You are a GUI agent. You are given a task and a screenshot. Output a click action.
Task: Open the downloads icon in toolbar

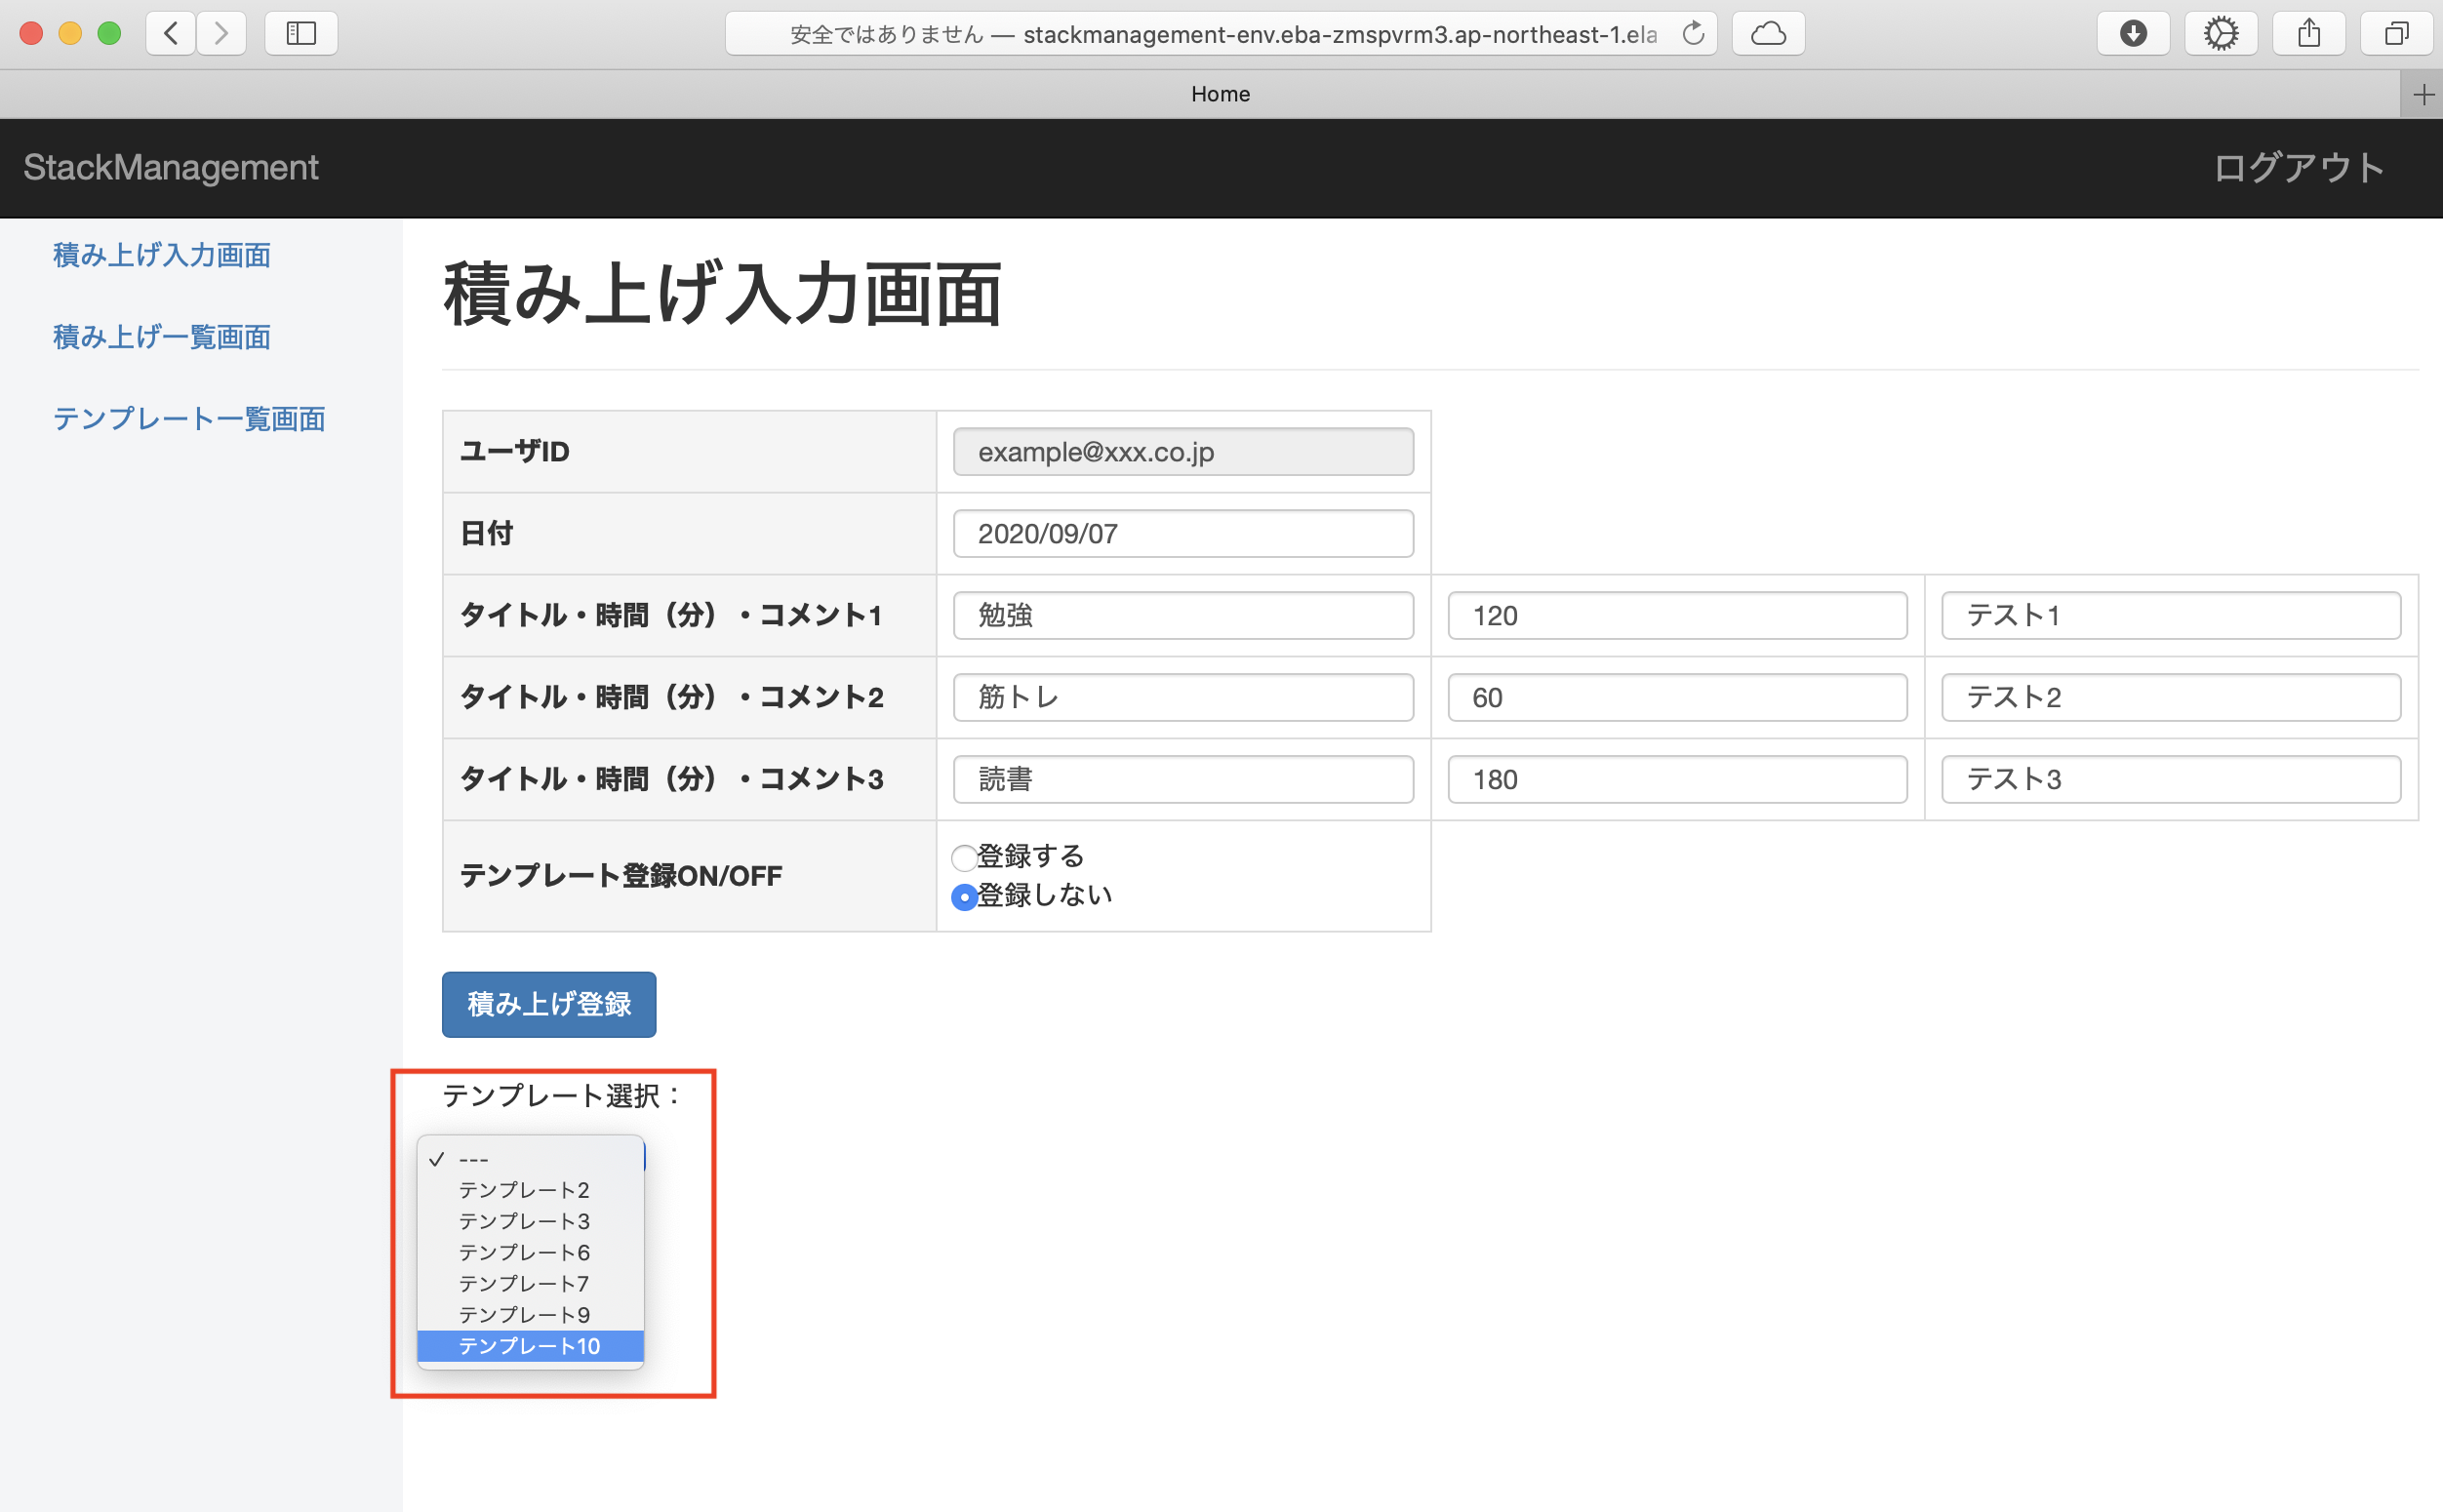pyautogui.click(x=2134, y=33)
